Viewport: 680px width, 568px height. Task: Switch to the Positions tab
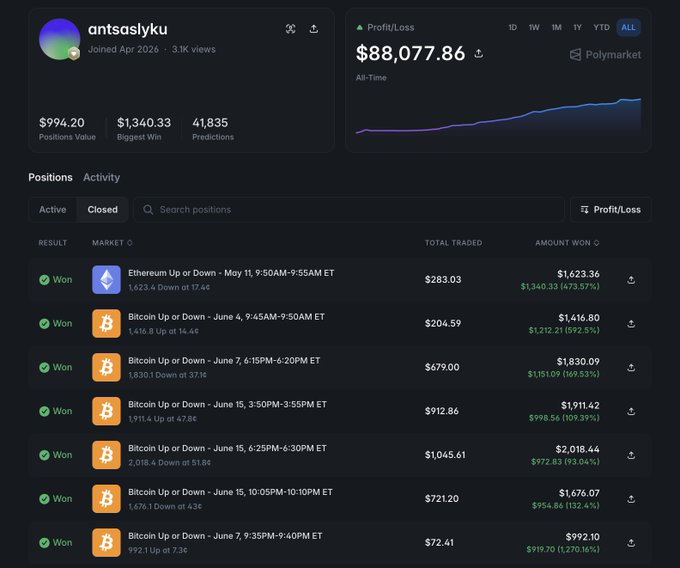pyautogui.click(x=50, y=177)
